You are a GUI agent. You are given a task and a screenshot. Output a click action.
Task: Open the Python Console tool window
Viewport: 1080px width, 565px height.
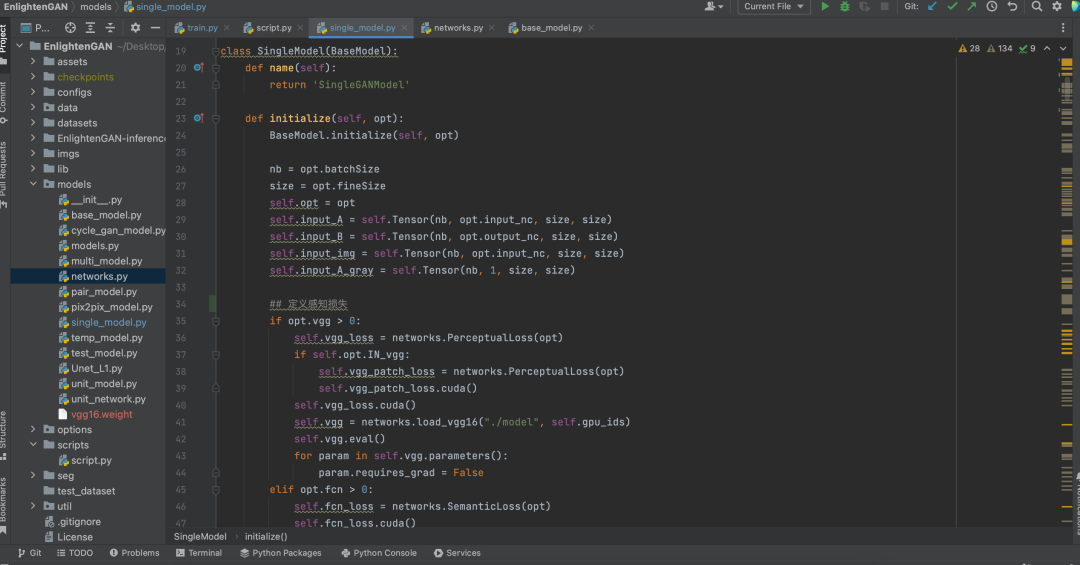(379, 553)
